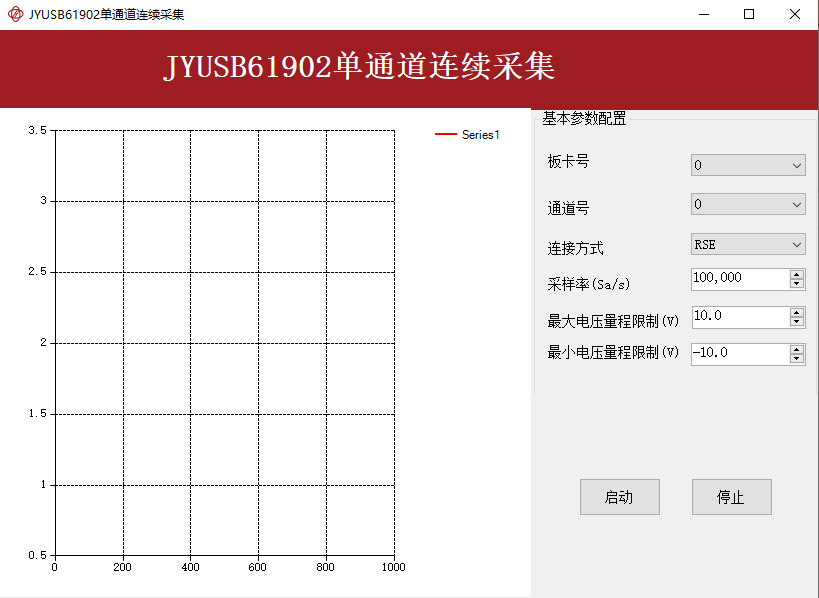Increase the 采样率 value with up arrow
819x598 pixels.
coord(797,274)
